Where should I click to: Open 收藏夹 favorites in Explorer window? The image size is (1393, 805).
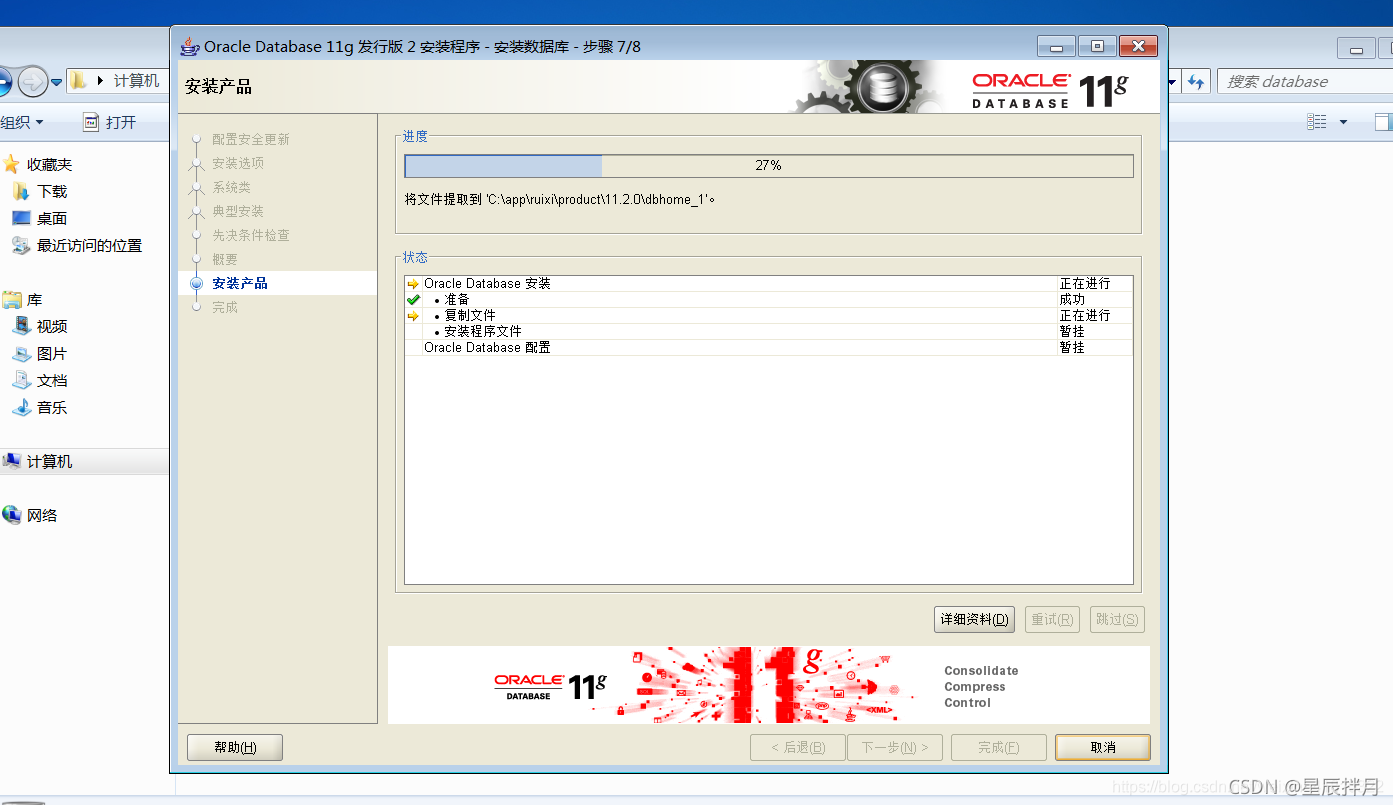pos(49,165)
